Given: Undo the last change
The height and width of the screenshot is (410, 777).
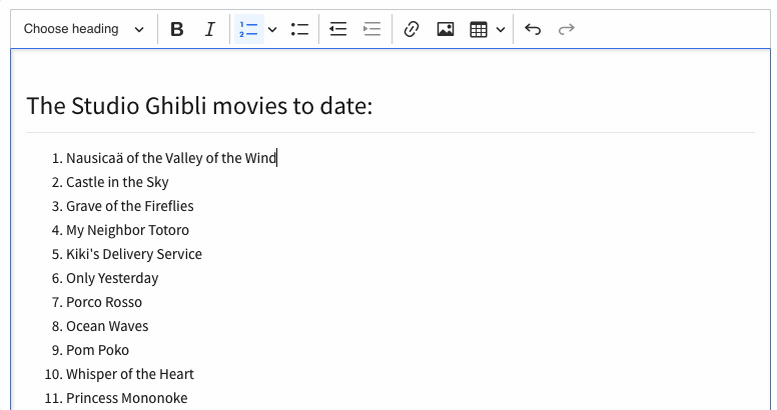Looking at the screenshot, I should (533, 29).
